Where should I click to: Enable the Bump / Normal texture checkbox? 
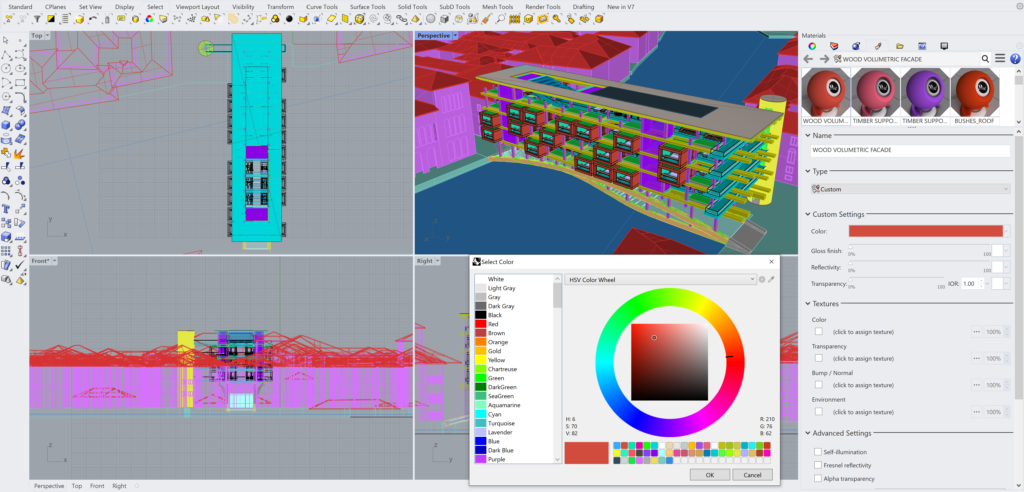818,385
